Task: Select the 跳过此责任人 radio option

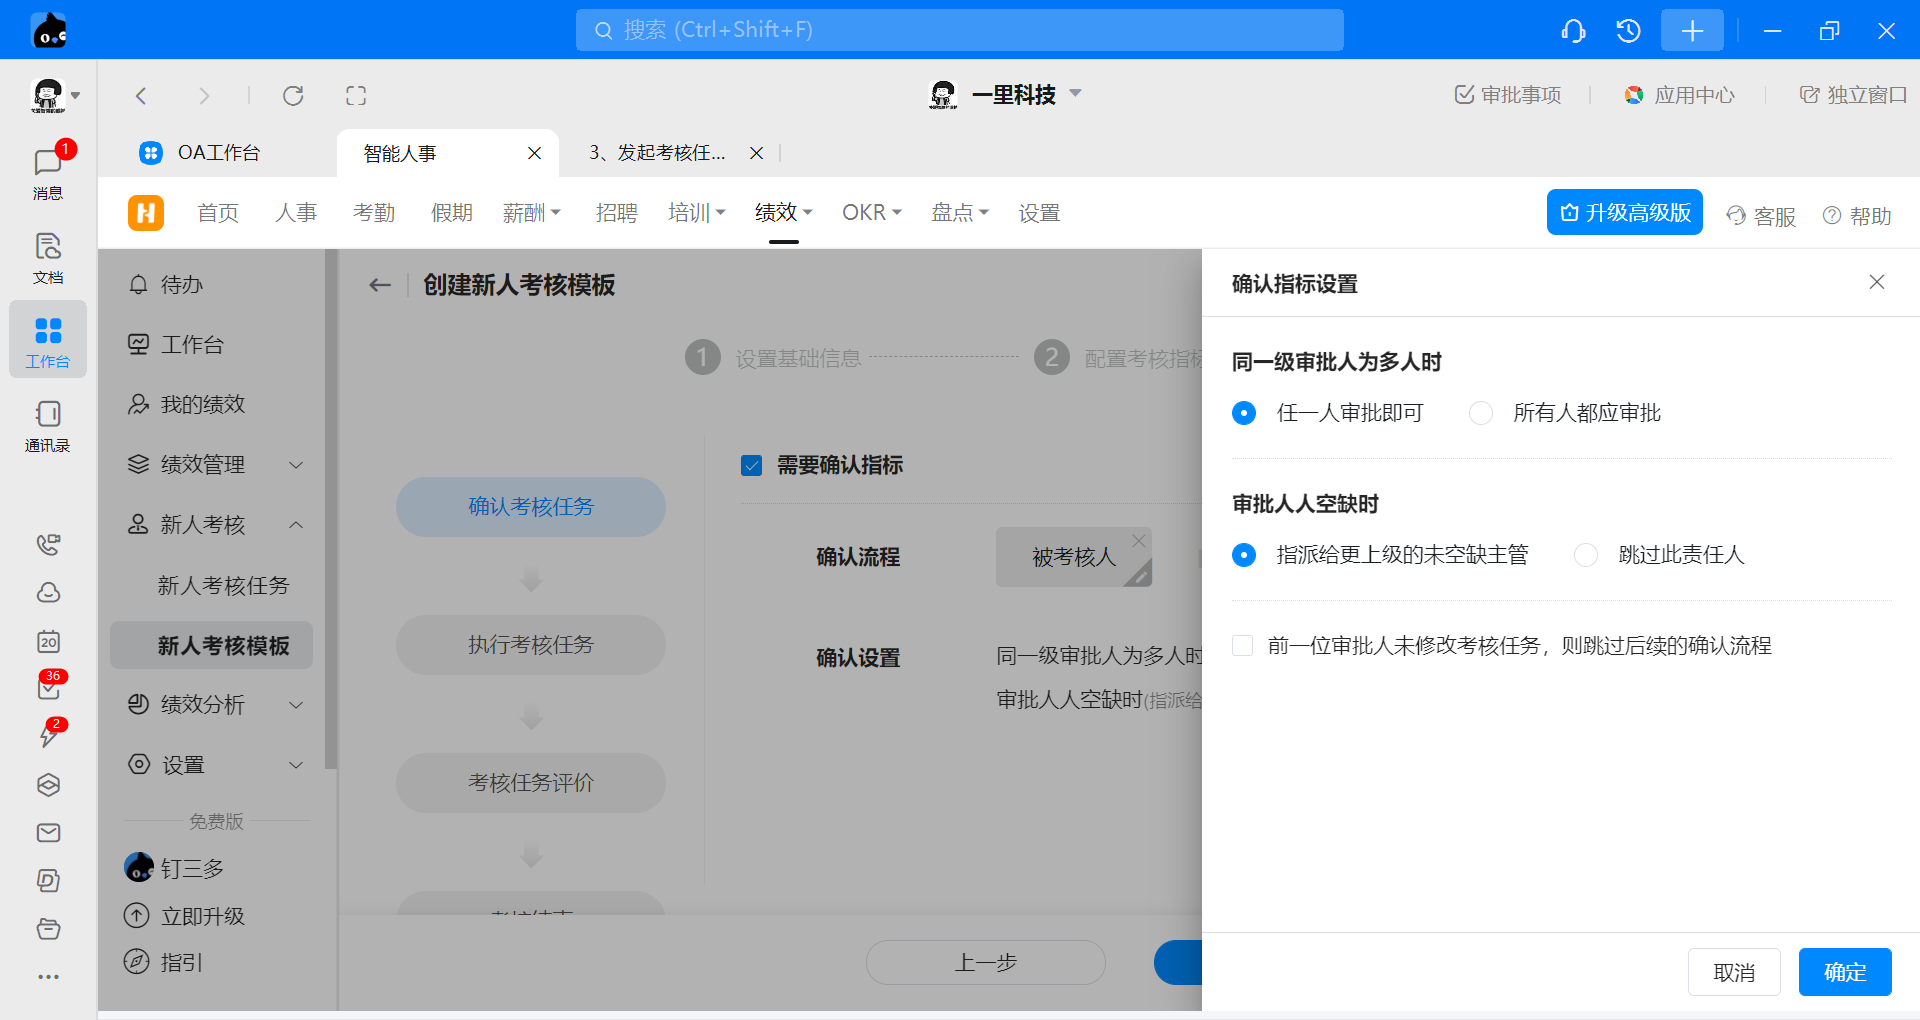Action: (x=1586, y=555)
